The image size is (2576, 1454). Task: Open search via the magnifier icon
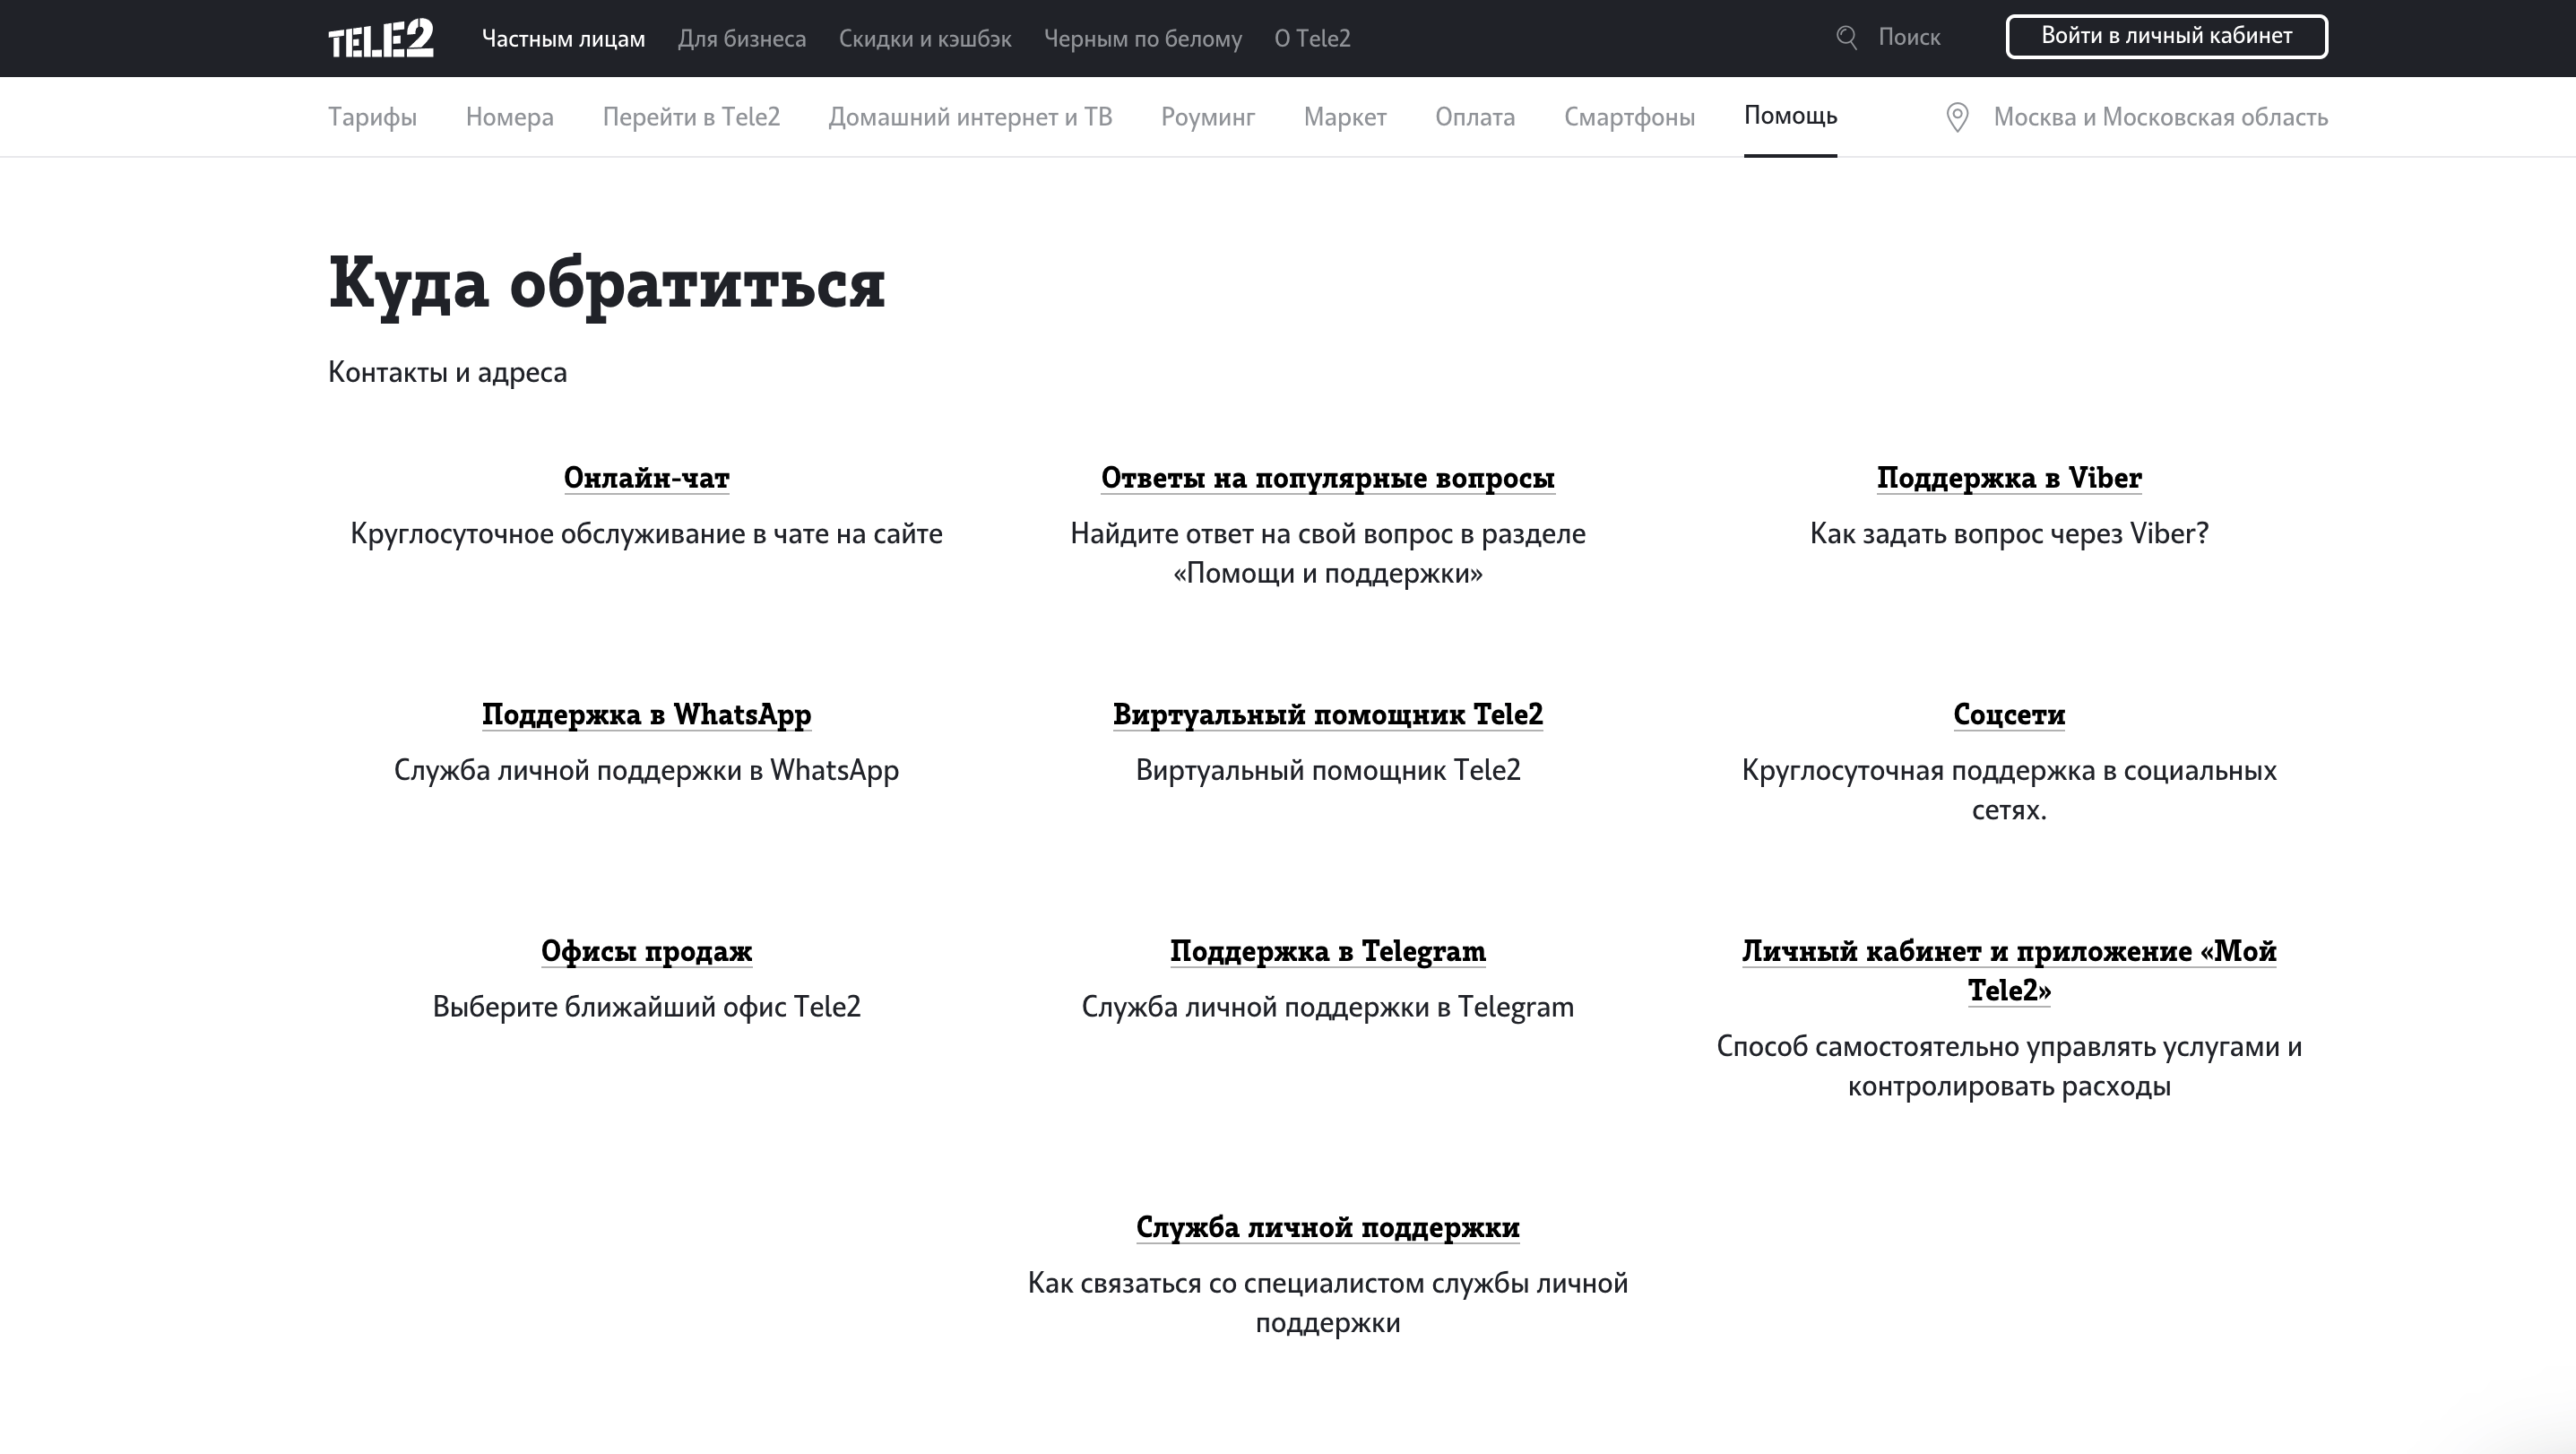coord(1845,37)
